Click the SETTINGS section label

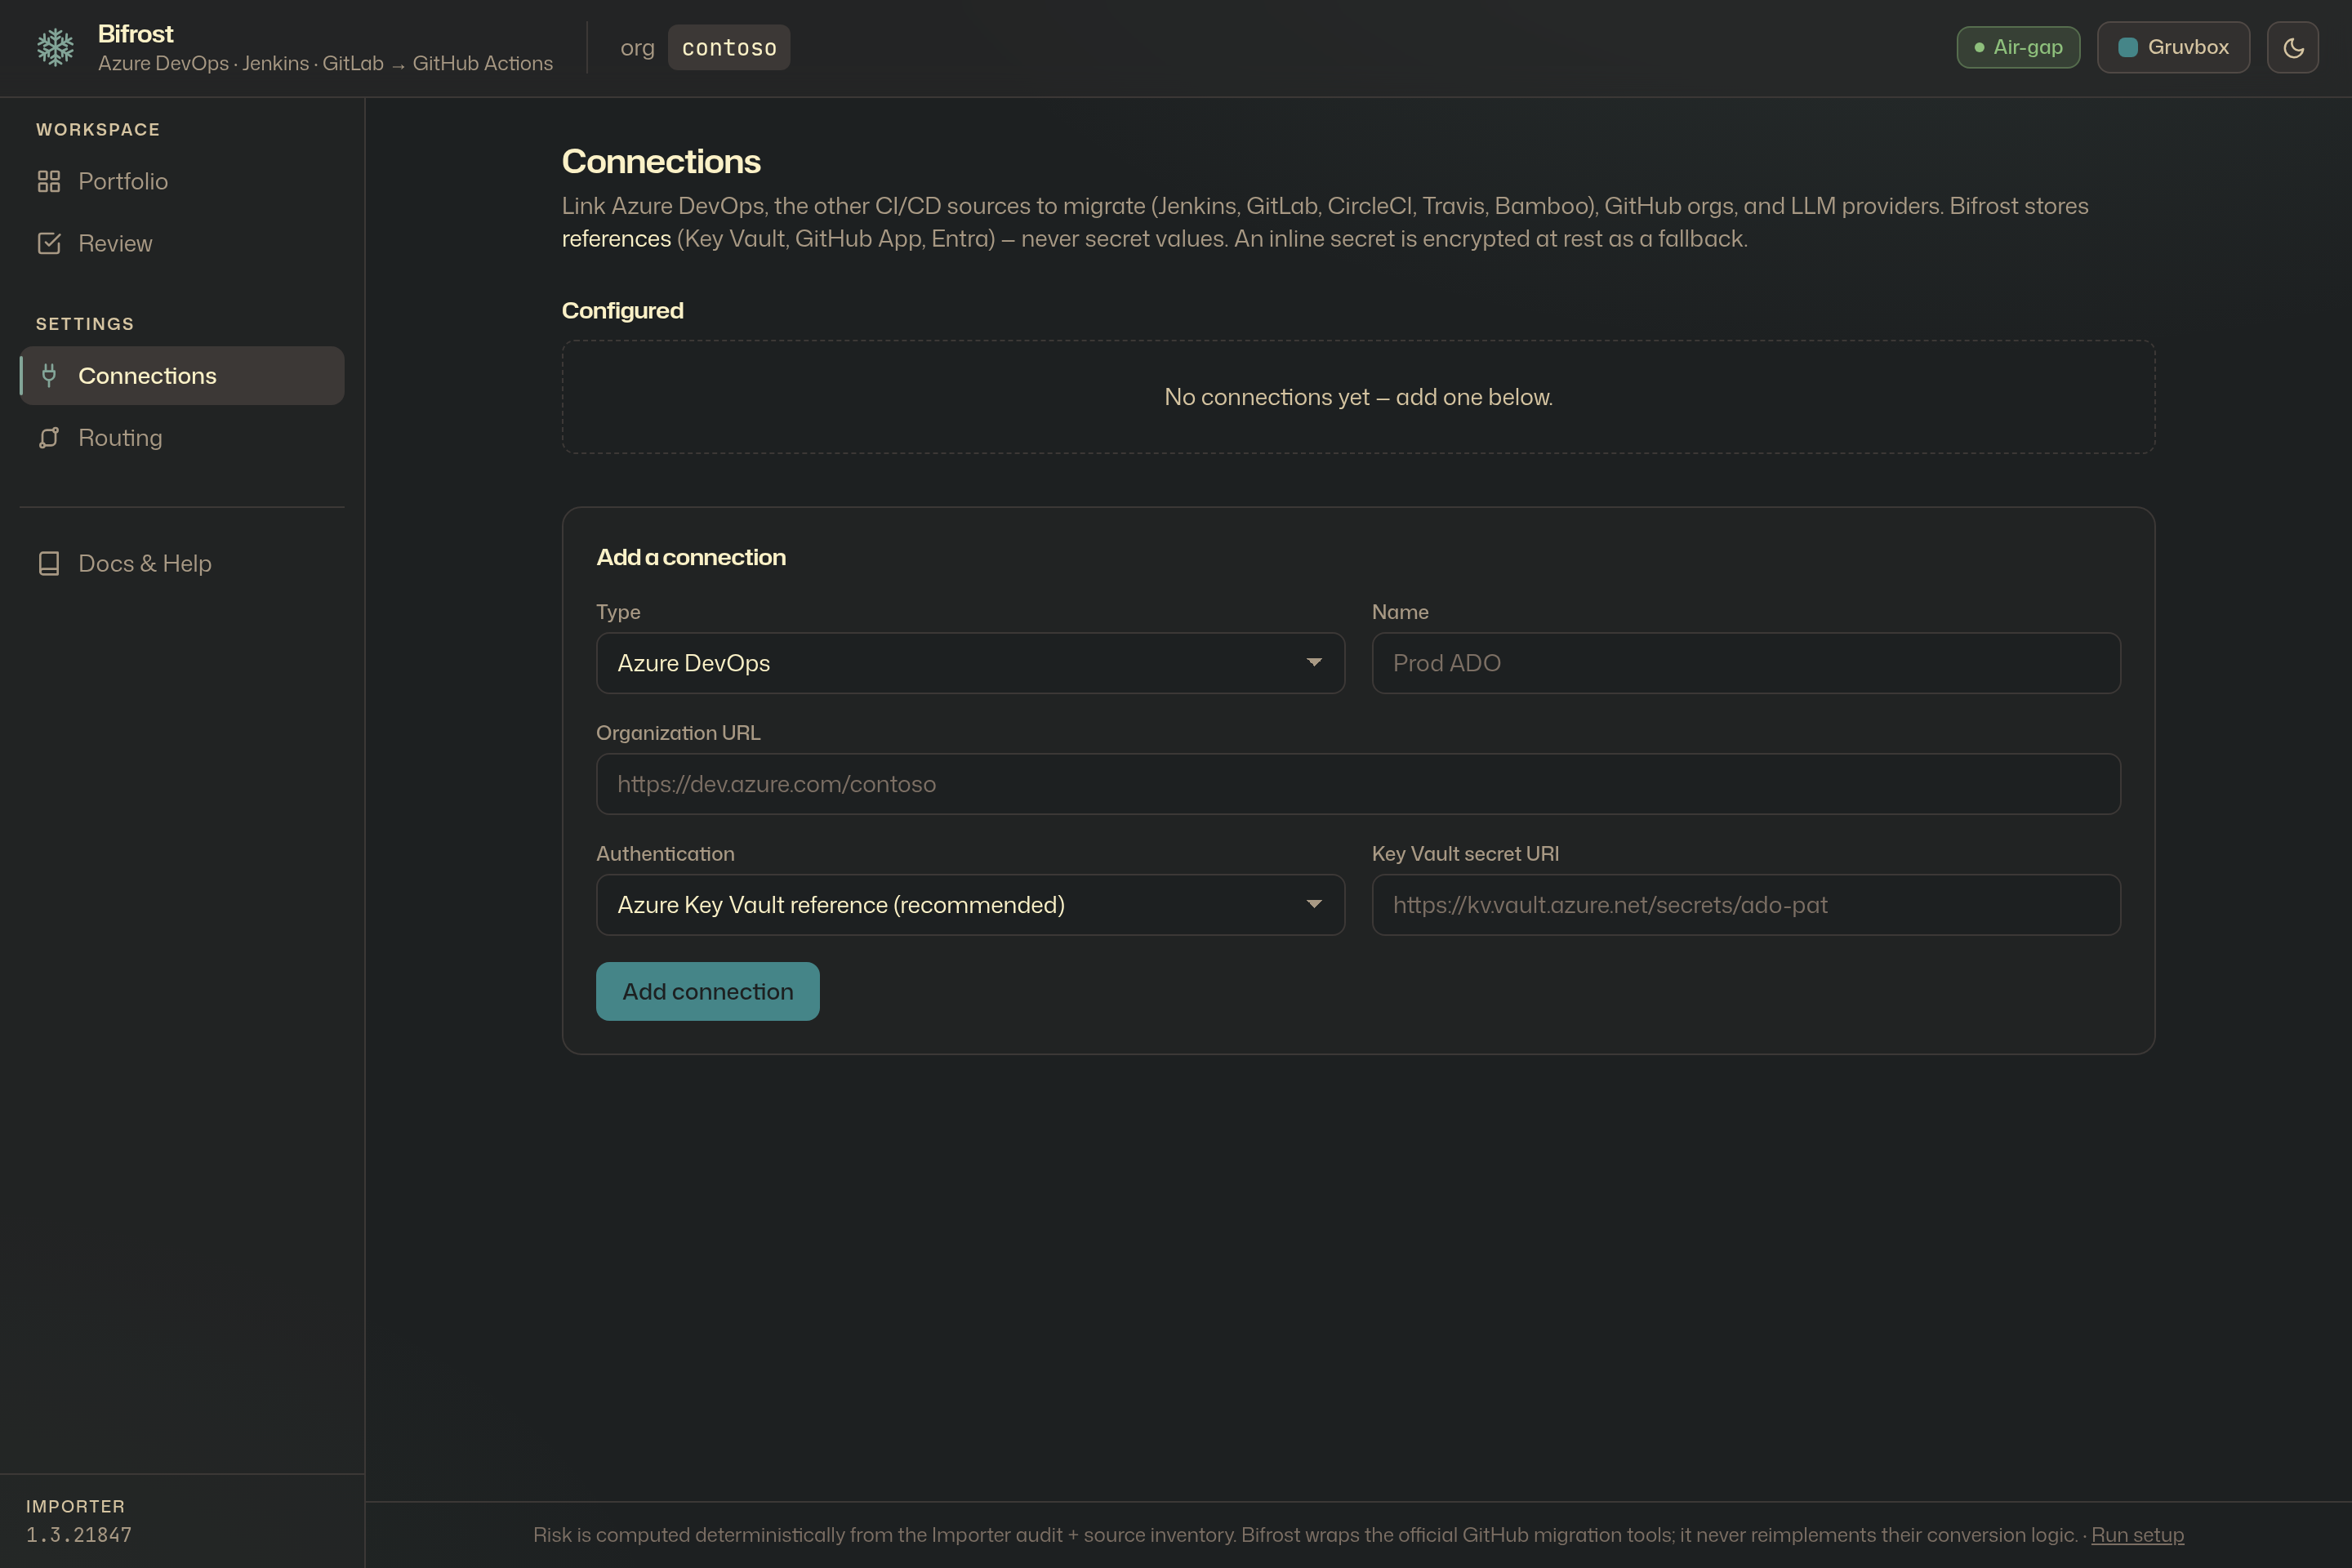click(x=85, y=324)
